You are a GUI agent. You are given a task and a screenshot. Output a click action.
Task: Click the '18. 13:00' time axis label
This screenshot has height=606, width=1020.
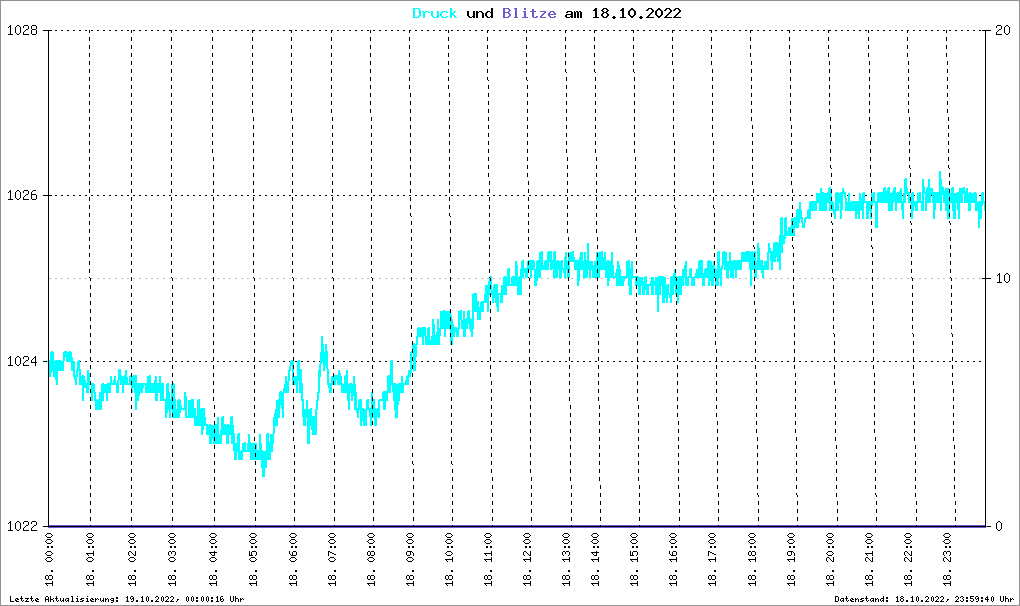[x=567, y=559]
